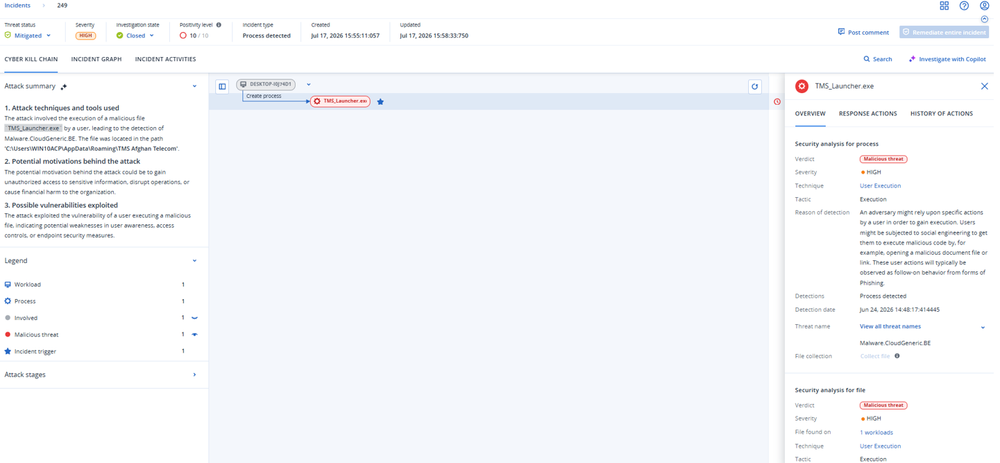Expand the threat names chevron
This screenshot has width=1000, height=463.
[x=983, y=327]
